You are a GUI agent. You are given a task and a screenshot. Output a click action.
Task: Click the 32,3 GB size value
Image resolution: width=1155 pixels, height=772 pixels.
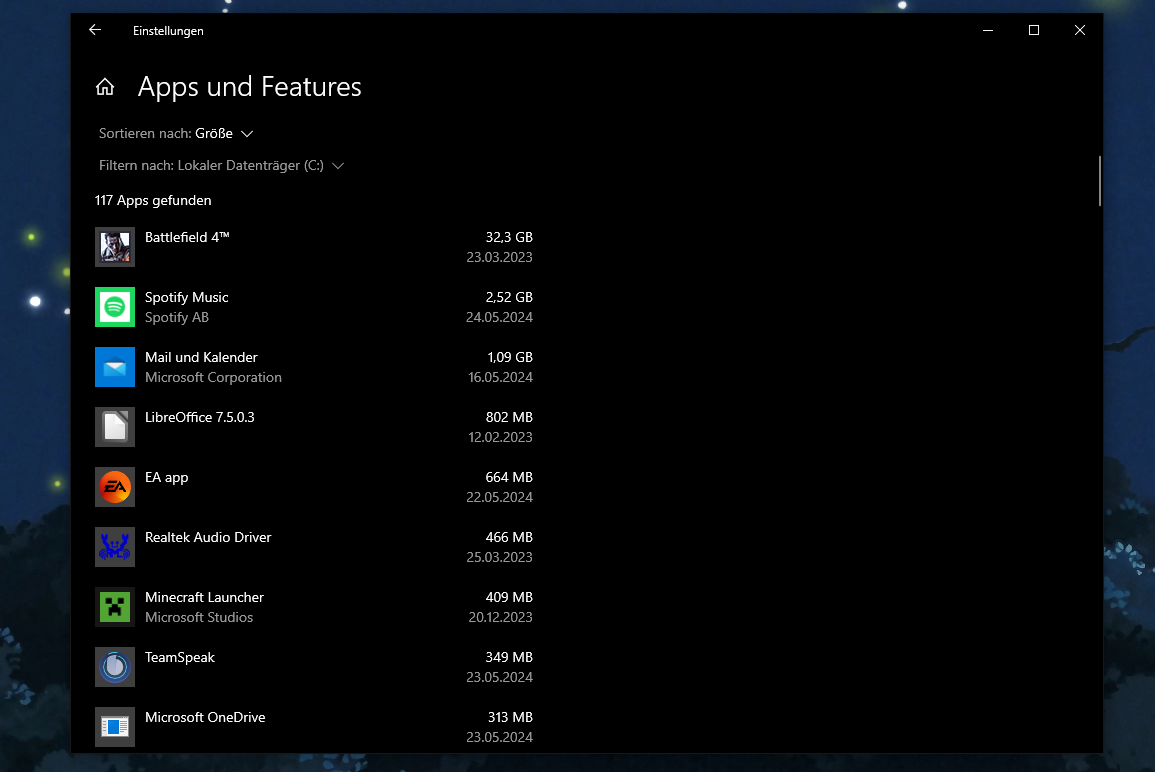(x=509, y=237)
